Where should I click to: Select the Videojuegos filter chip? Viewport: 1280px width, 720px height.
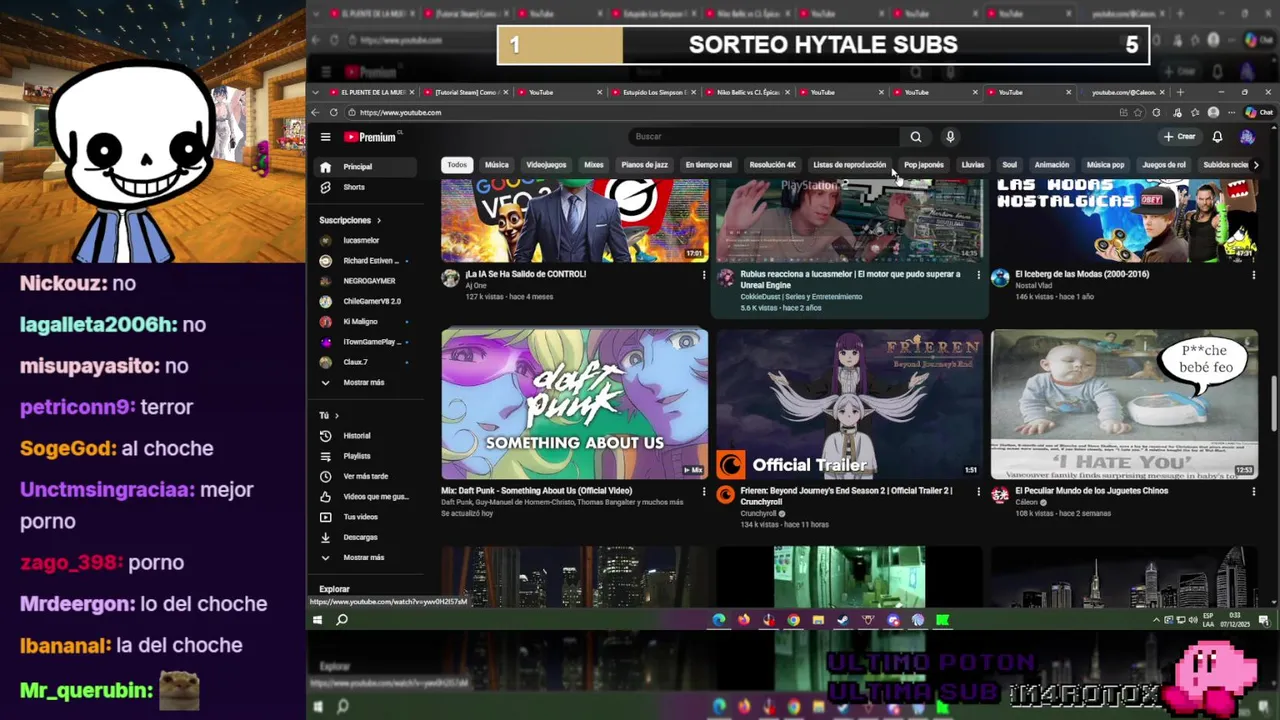(546, 165)
